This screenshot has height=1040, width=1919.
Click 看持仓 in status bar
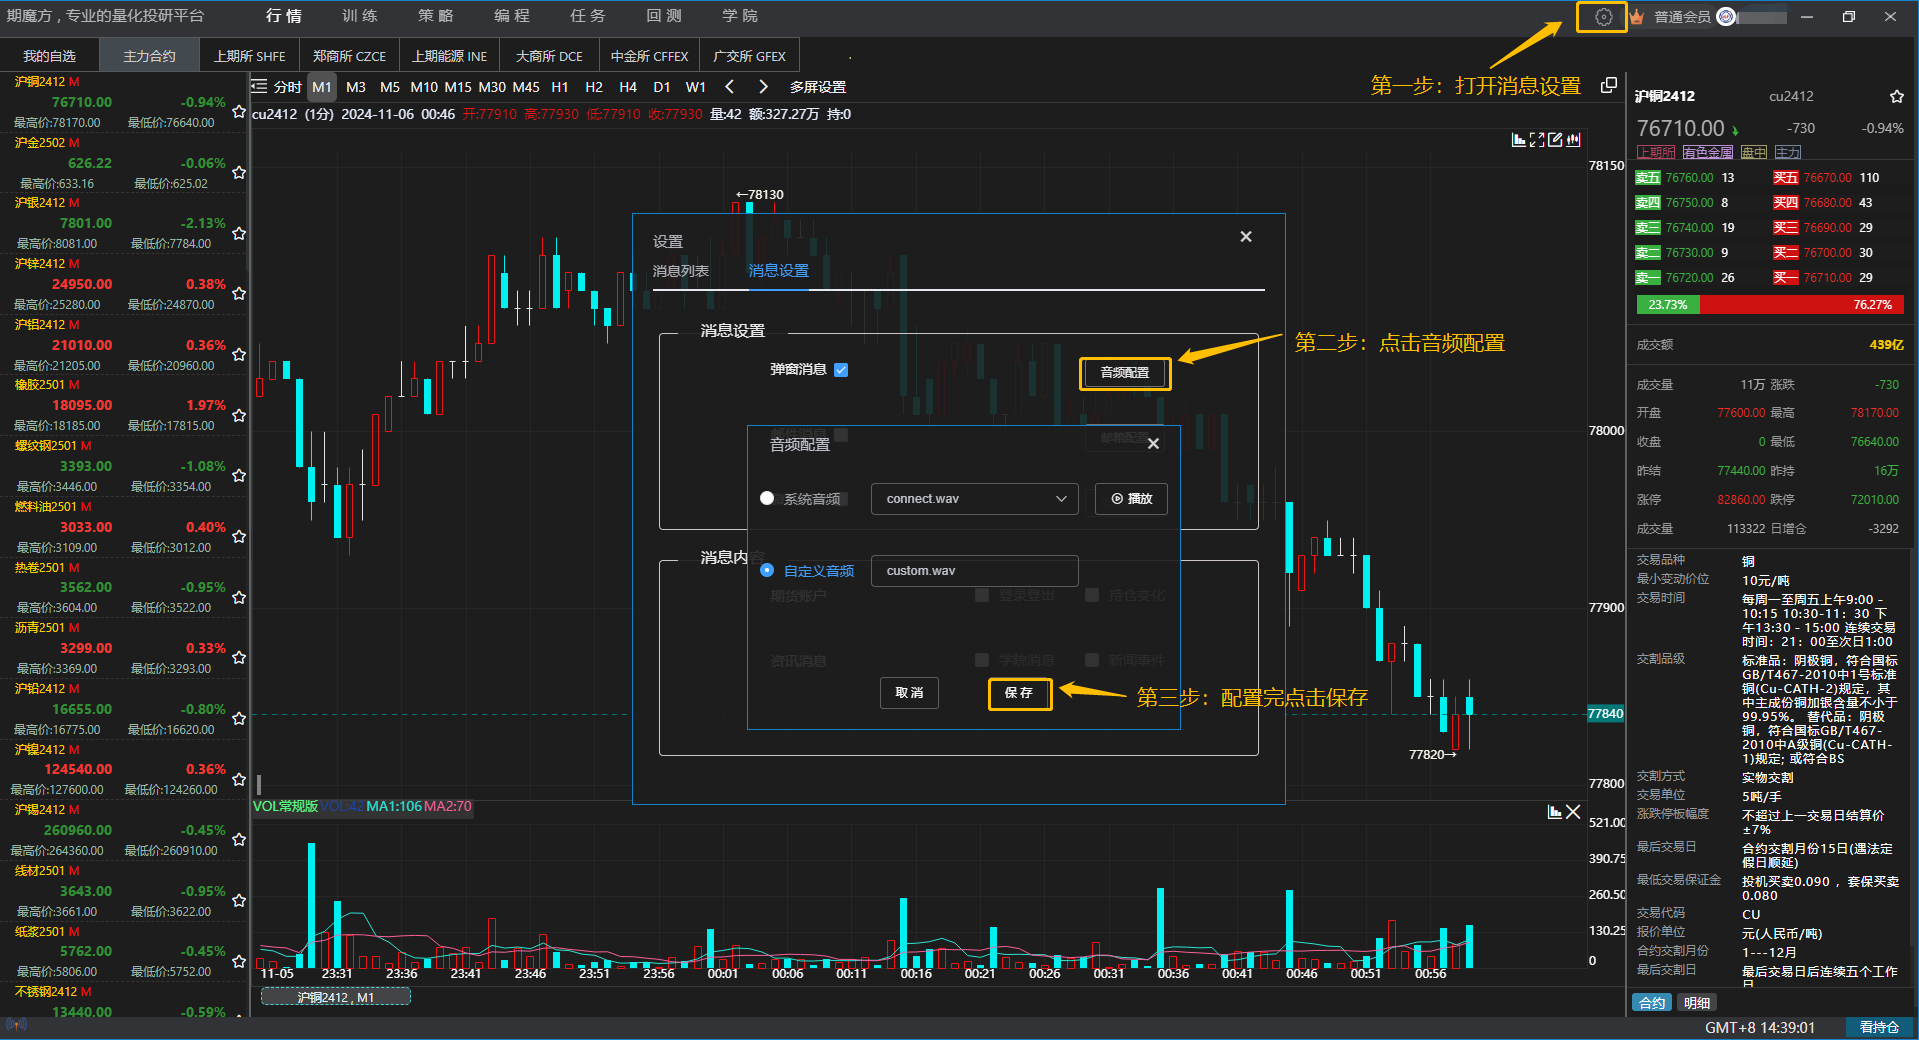pos(1879,1027)
